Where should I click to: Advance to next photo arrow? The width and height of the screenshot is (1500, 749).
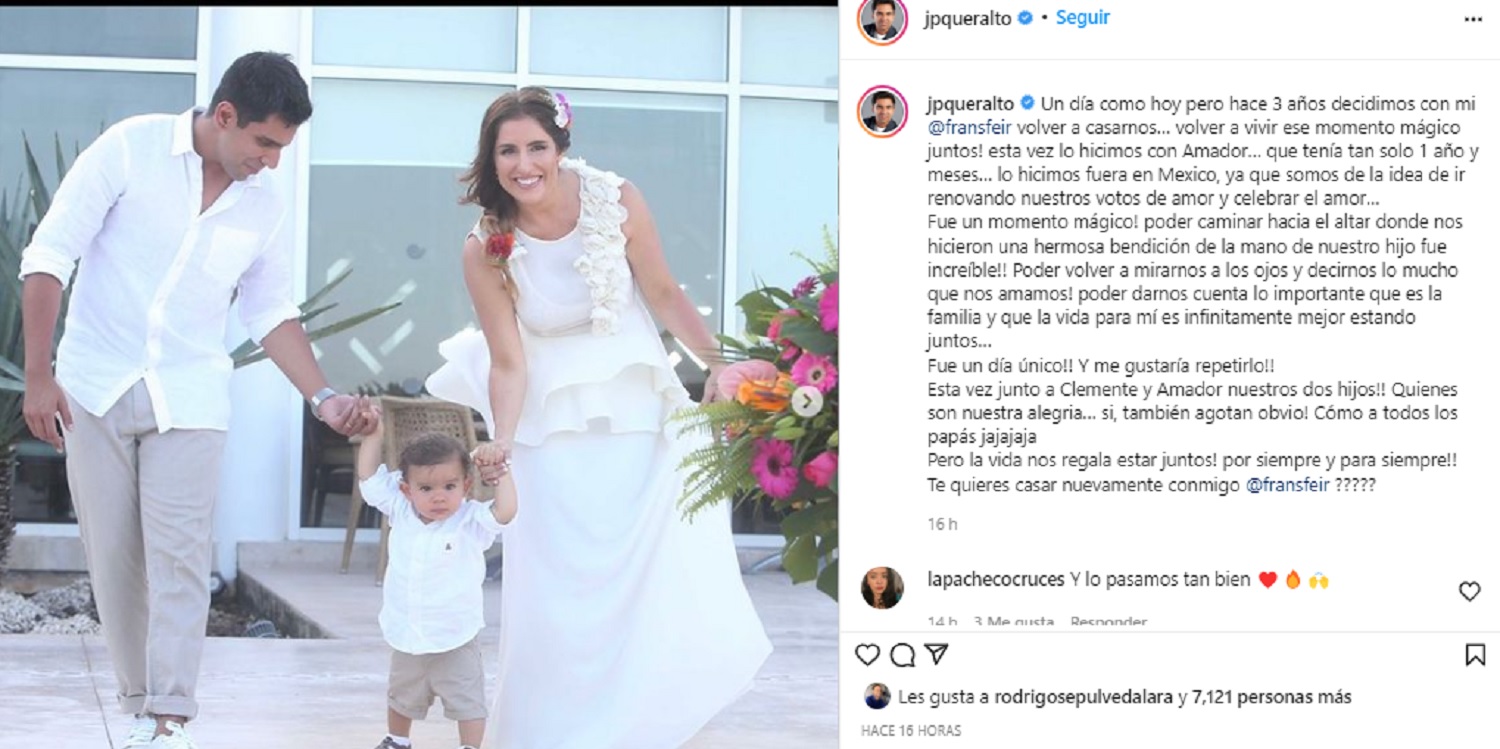coord(808,401)
